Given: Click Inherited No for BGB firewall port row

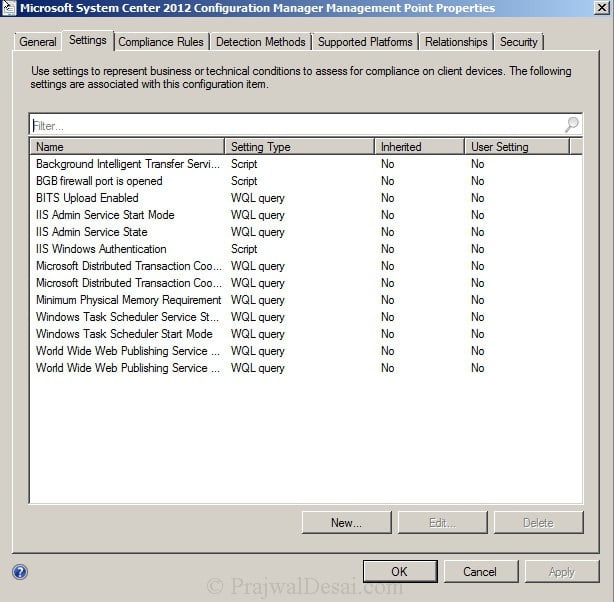Looking at the screenshot, I should [x=388, y=181].
